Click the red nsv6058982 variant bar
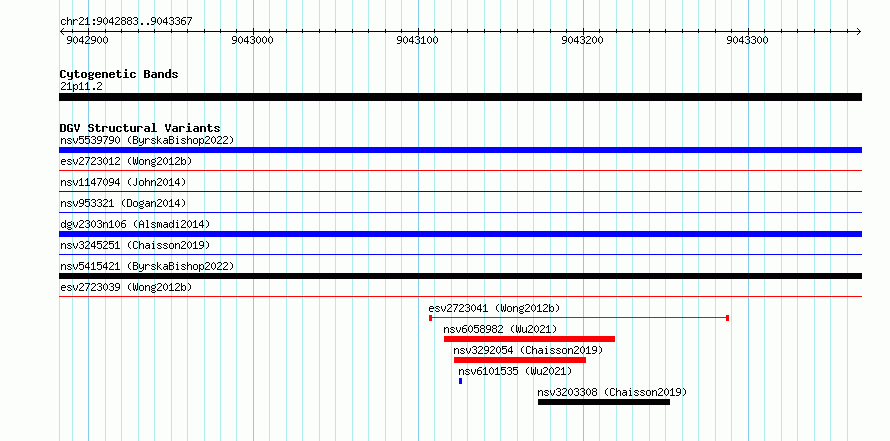The height and width of the screenshot is (441, 890). click(530, 339)
